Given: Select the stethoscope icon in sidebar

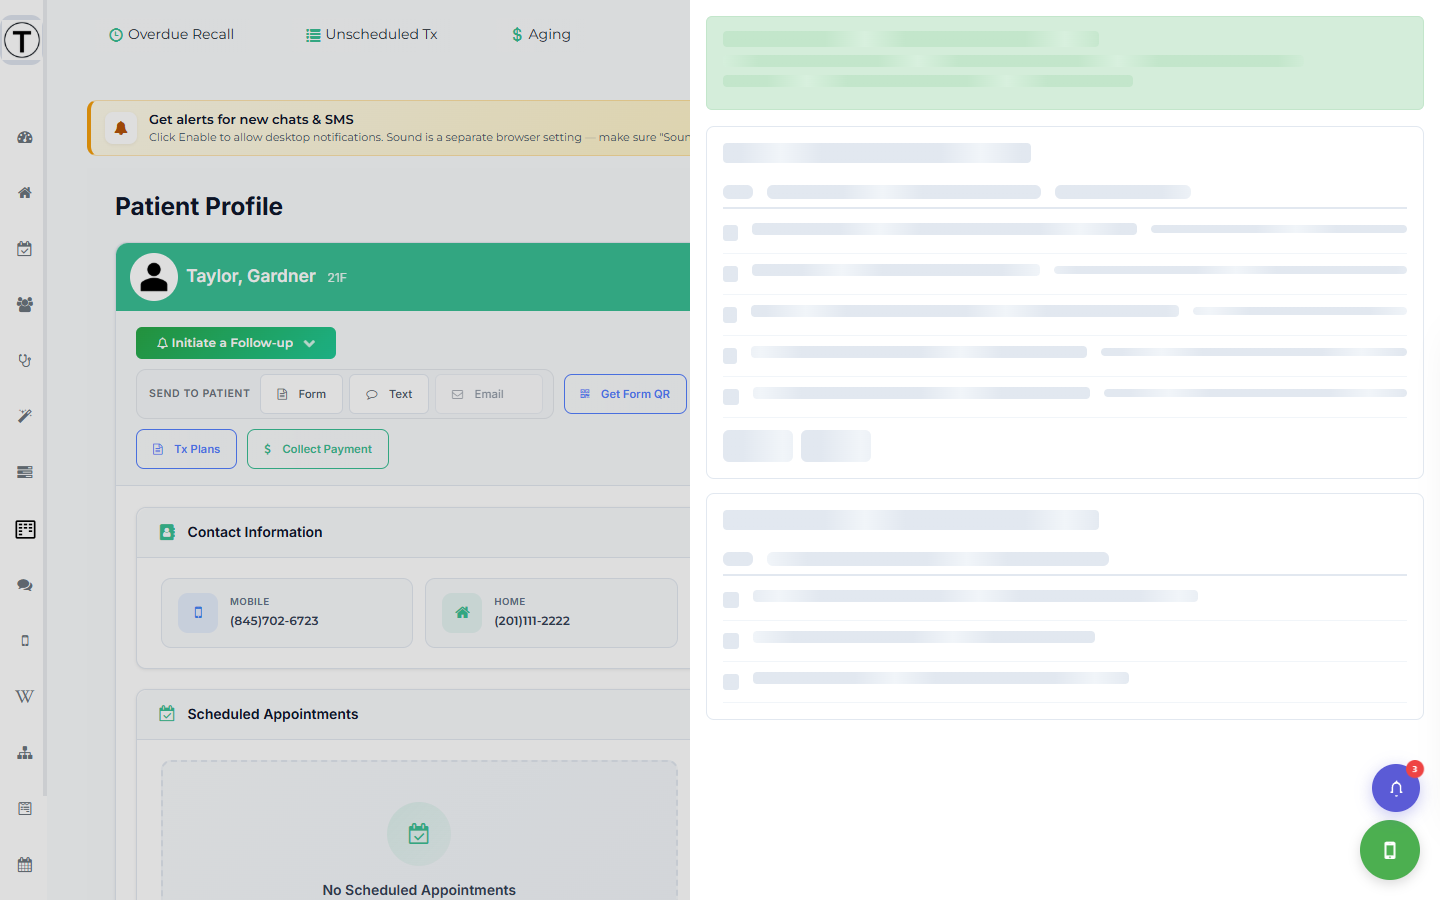Looking at the screenshot, I should click(x=25, y=361).
